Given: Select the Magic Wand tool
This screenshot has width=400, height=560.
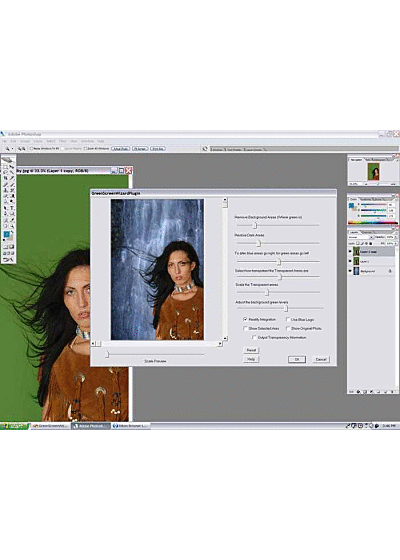Looking at the screenshot, I should point(12,172).
